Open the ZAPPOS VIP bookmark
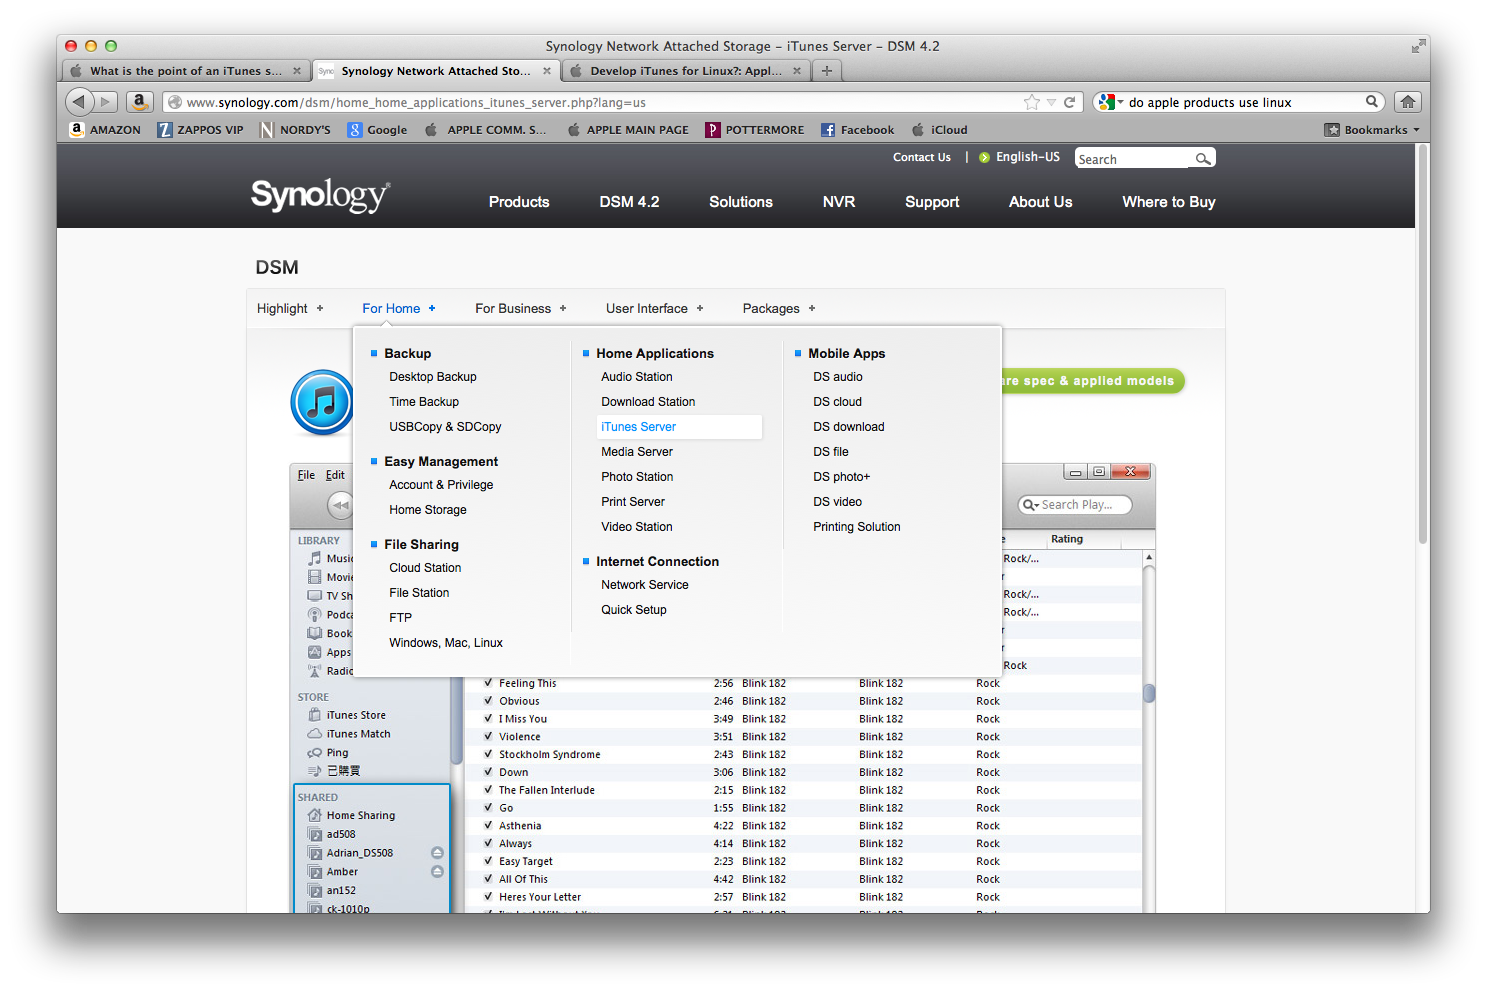1487x992 pixels. click(x=200, y=130)
